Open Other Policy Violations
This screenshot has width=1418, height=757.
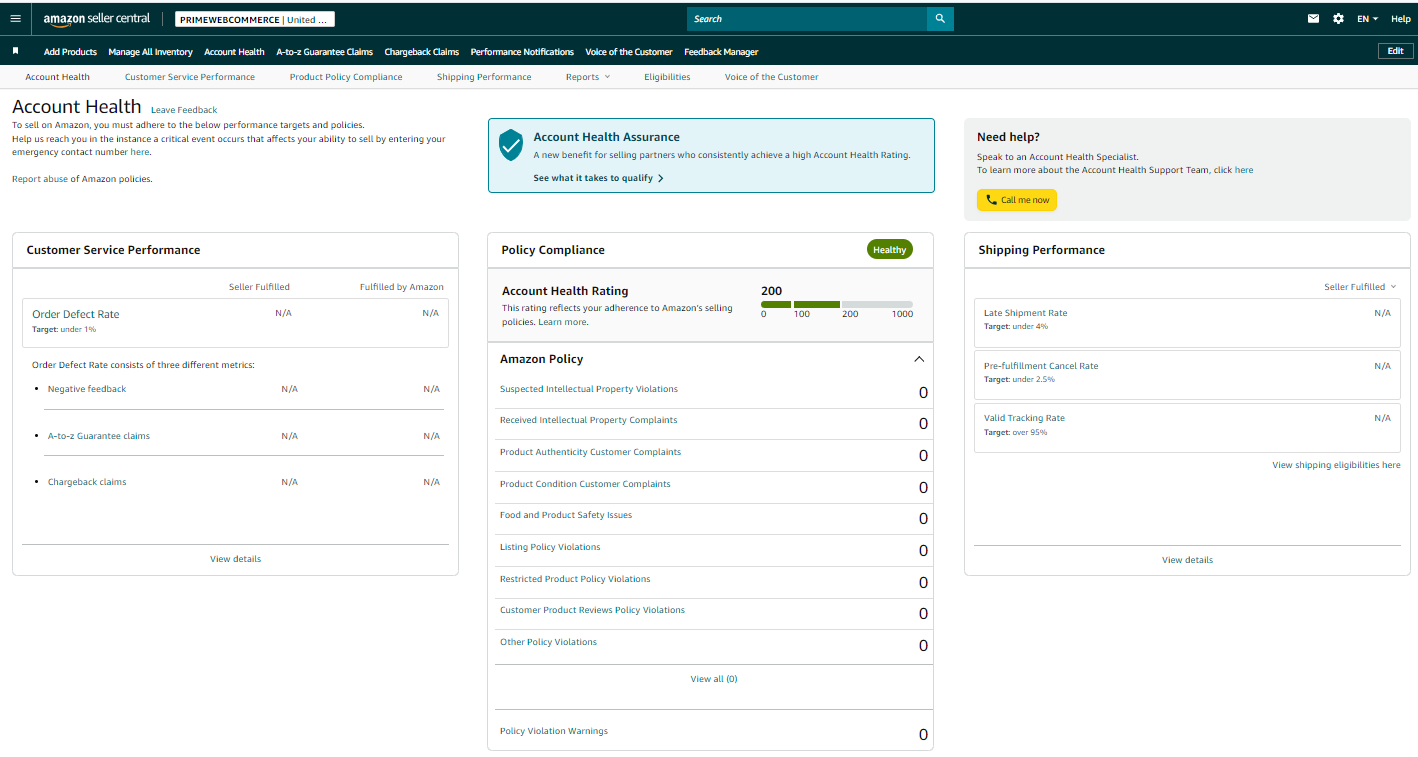548,642
